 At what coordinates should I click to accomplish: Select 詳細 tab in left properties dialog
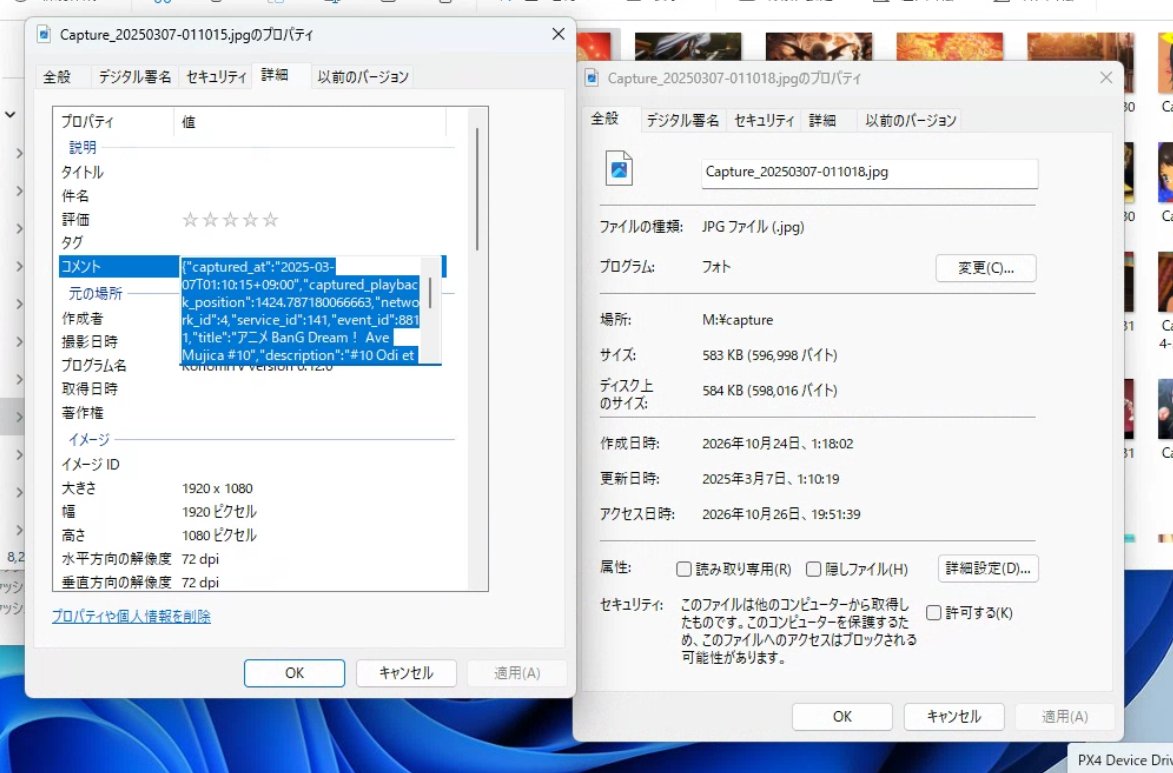point(275,75)
